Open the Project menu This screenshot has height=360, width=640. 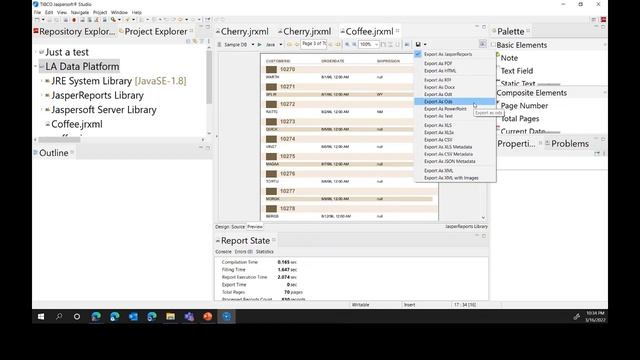click(100, 12)
